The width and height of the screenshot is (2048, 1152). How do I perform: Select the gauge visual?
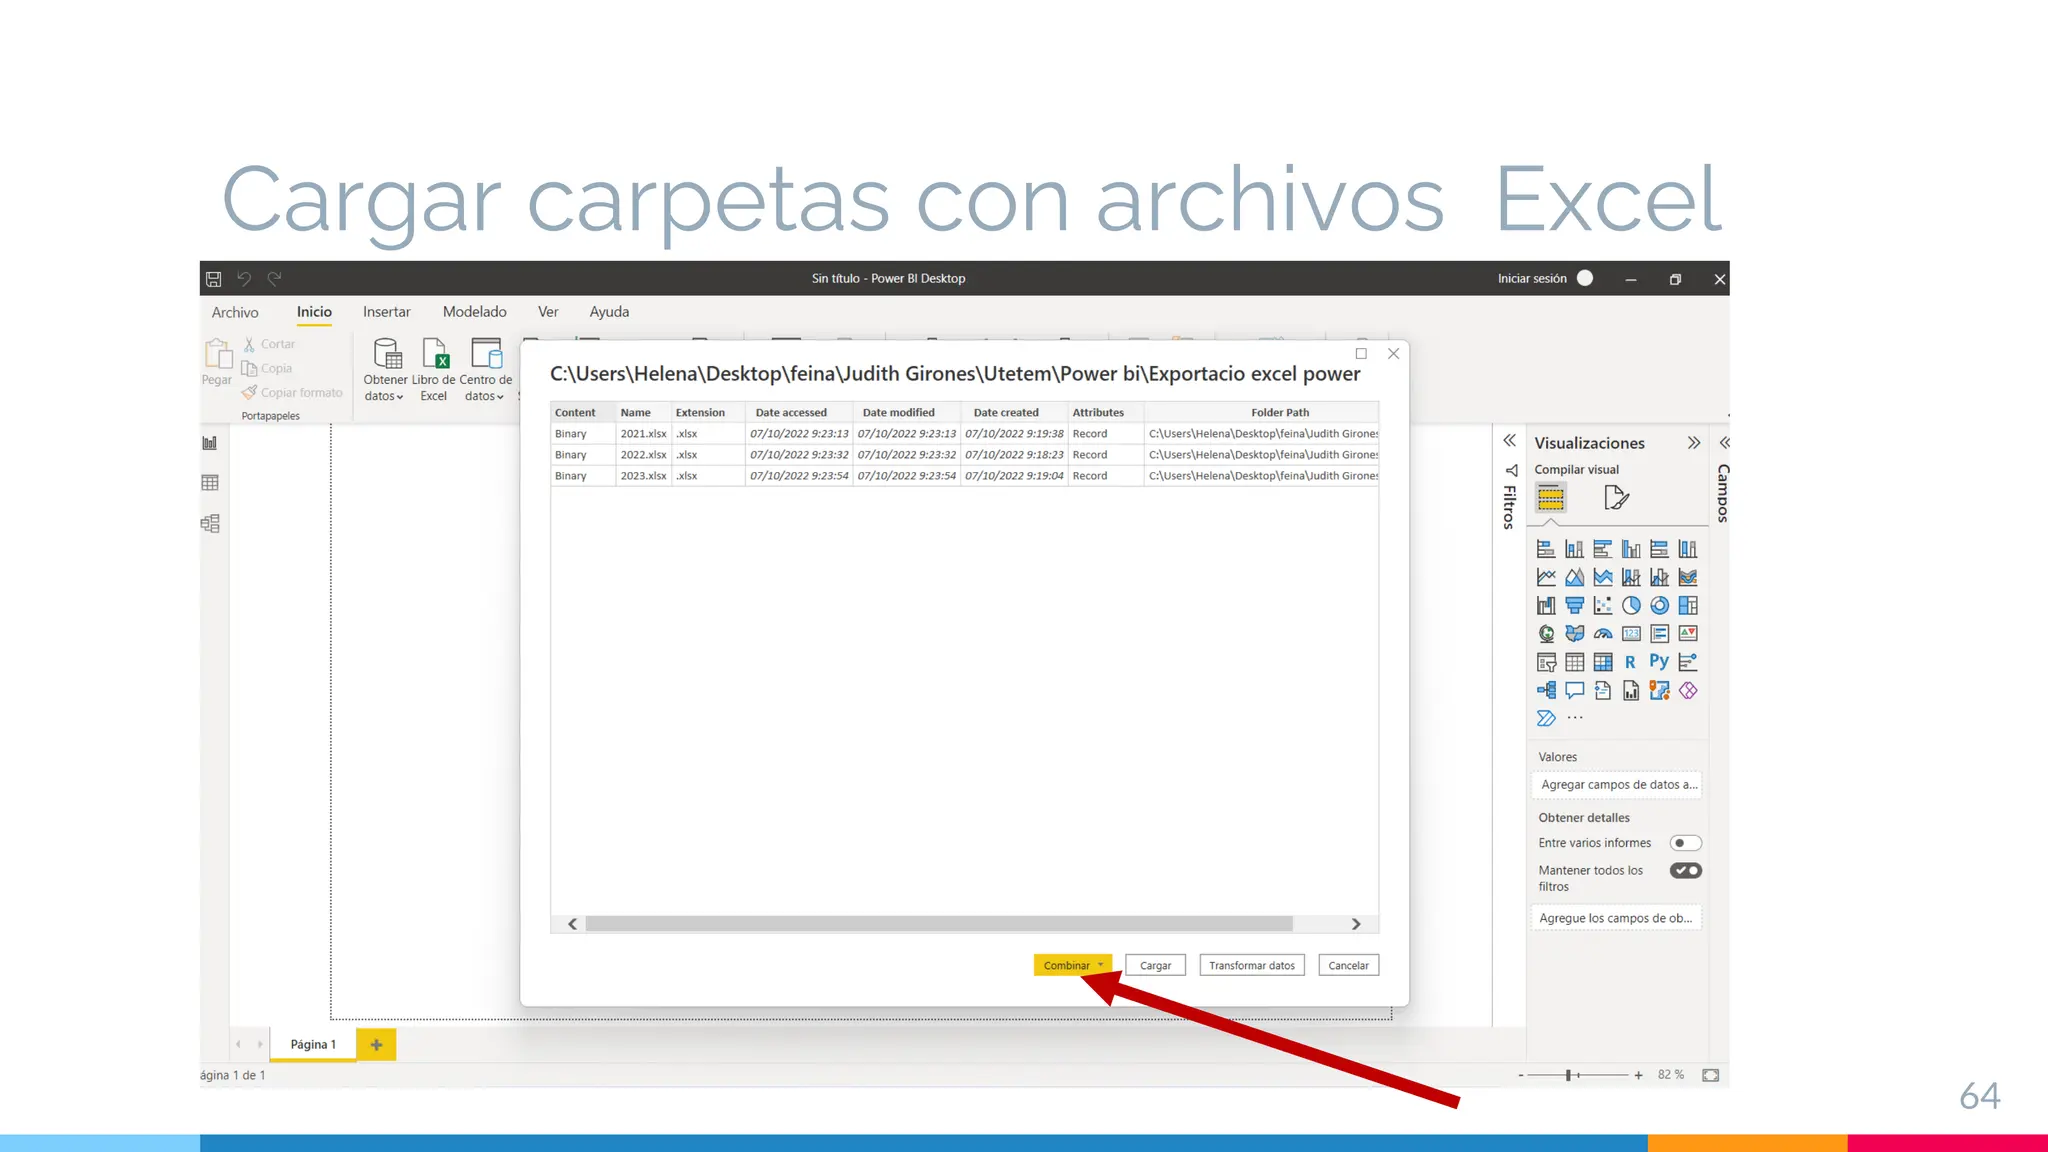pos(1603,633)
